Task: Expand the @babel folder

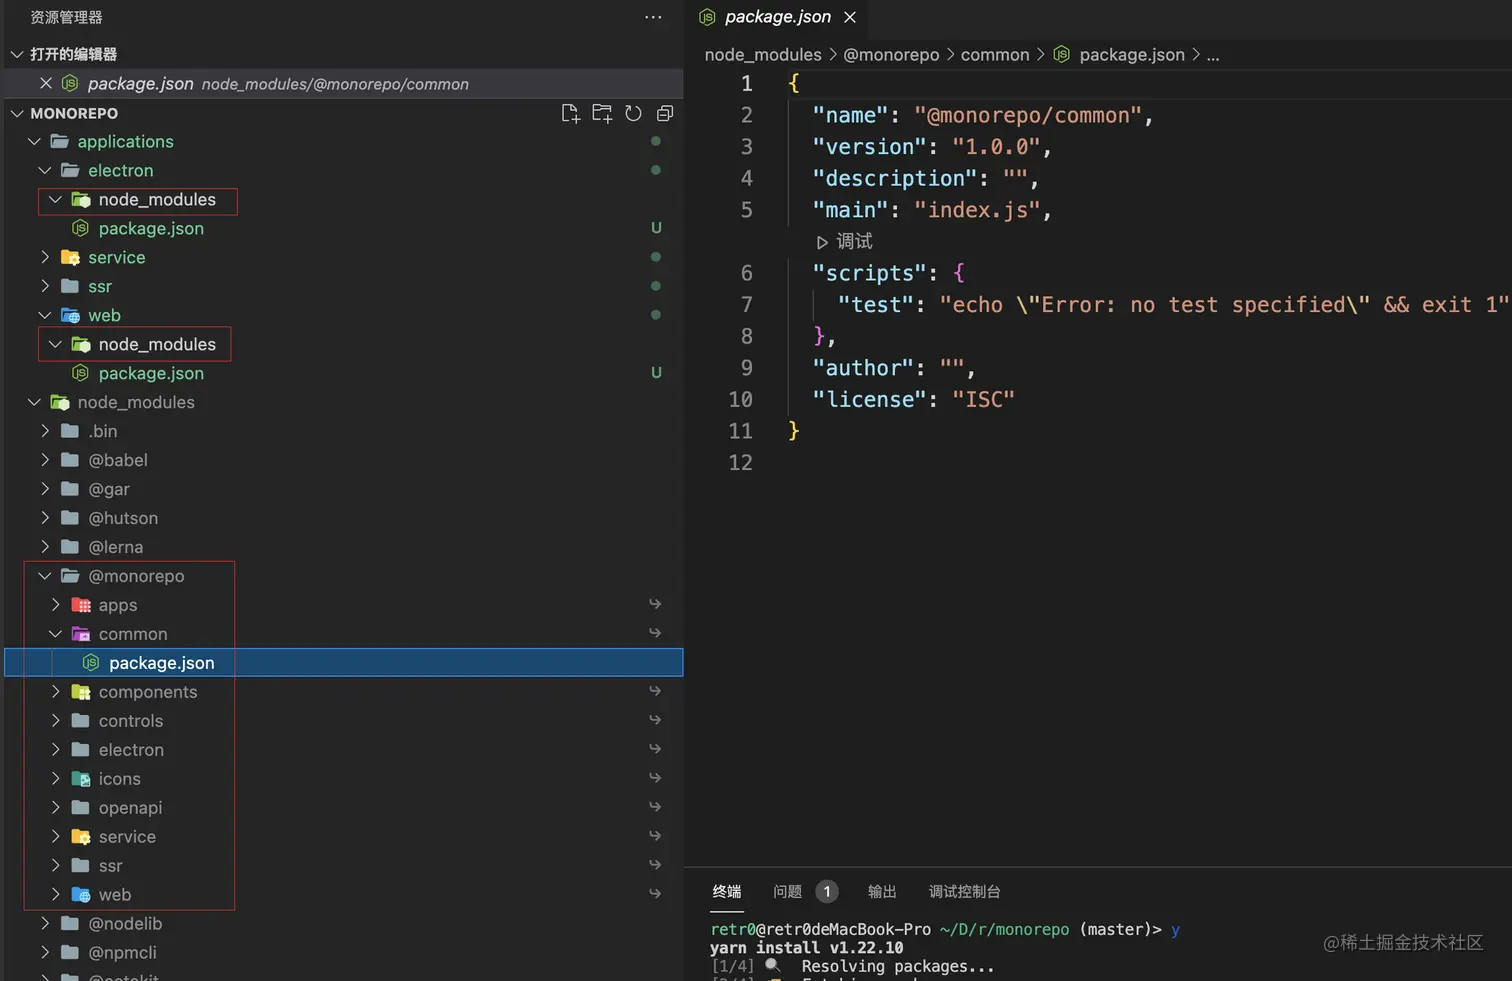Action: point(45,460)
